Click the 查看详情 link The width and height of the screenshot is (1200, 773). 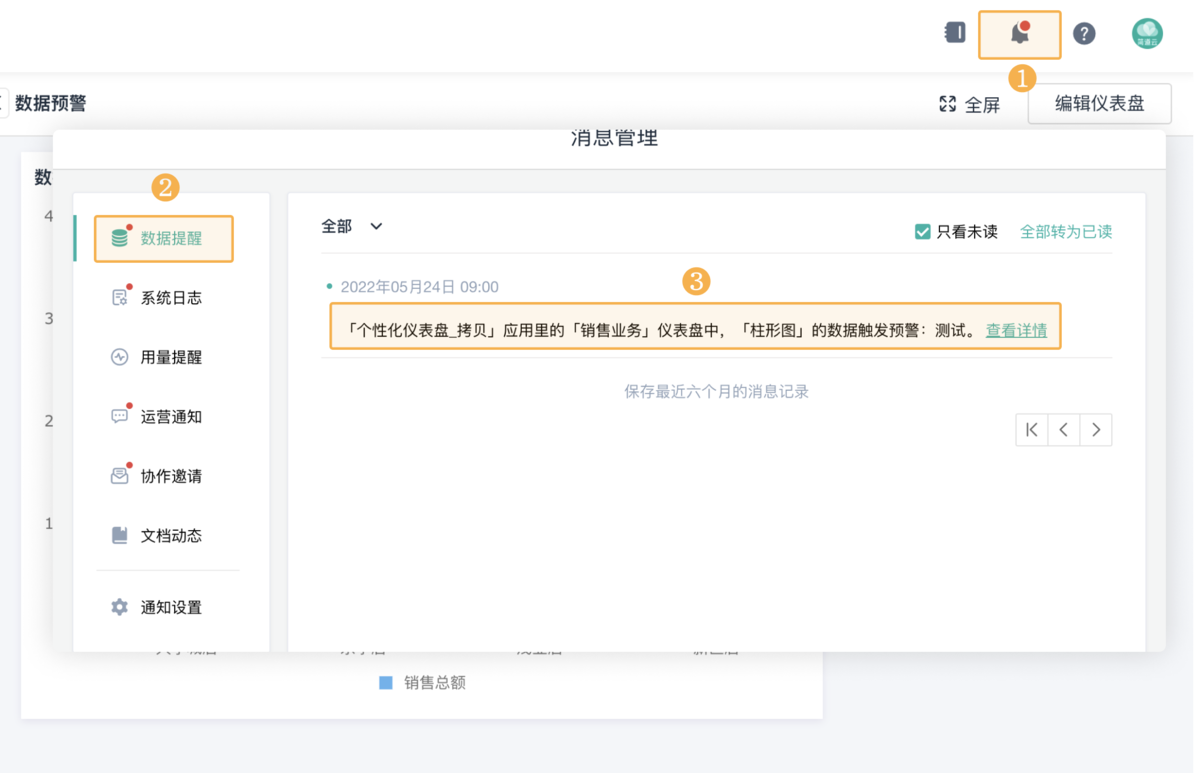click(1016, 330)
